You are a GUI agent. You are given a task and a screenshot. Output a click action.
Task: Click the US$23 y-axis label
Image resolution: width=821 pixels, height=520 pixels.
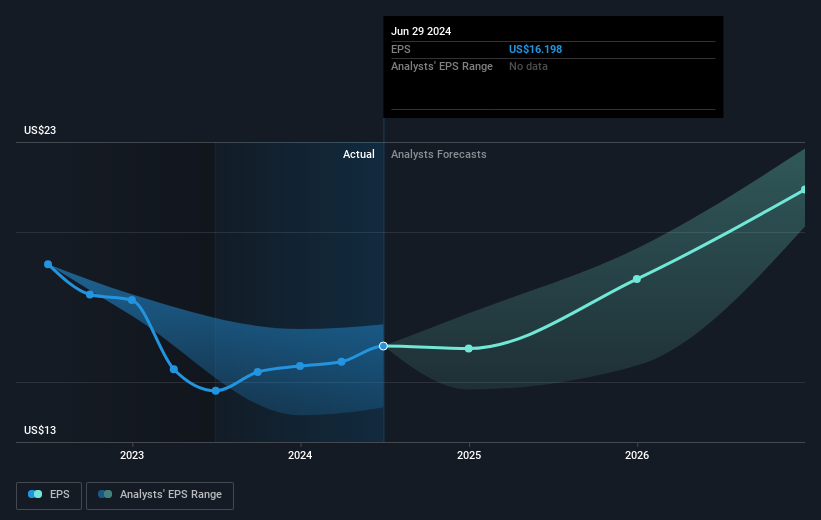click(x=40, y=130)
